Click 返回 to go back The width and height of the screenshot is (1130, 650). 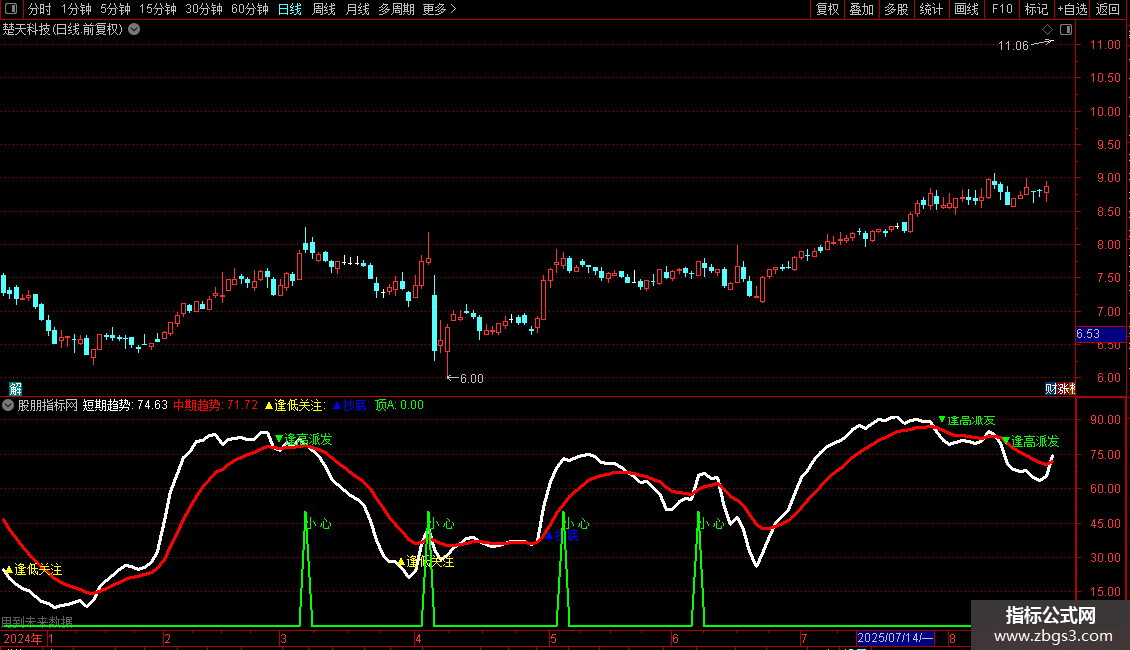click(1108, 9)
